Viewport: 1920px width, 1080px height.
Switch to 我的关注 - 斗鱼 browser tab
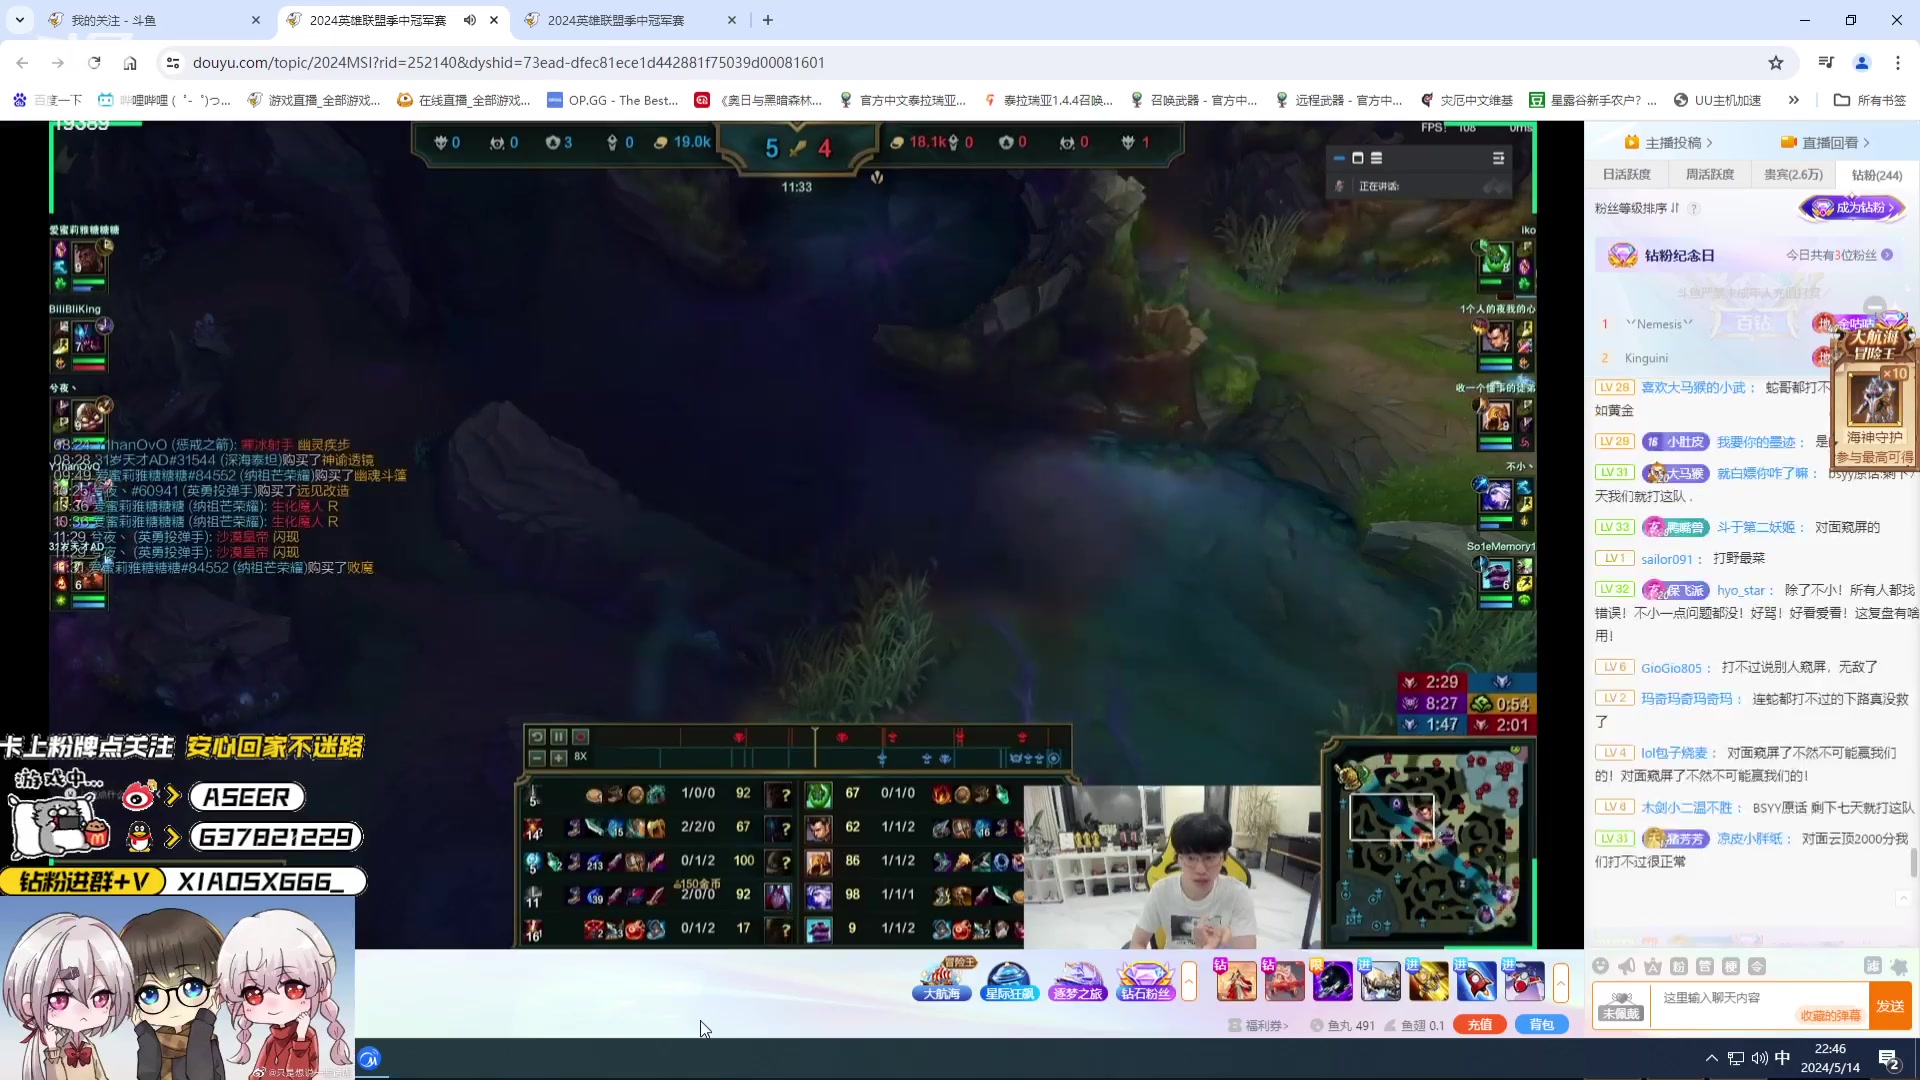[153, 20]
